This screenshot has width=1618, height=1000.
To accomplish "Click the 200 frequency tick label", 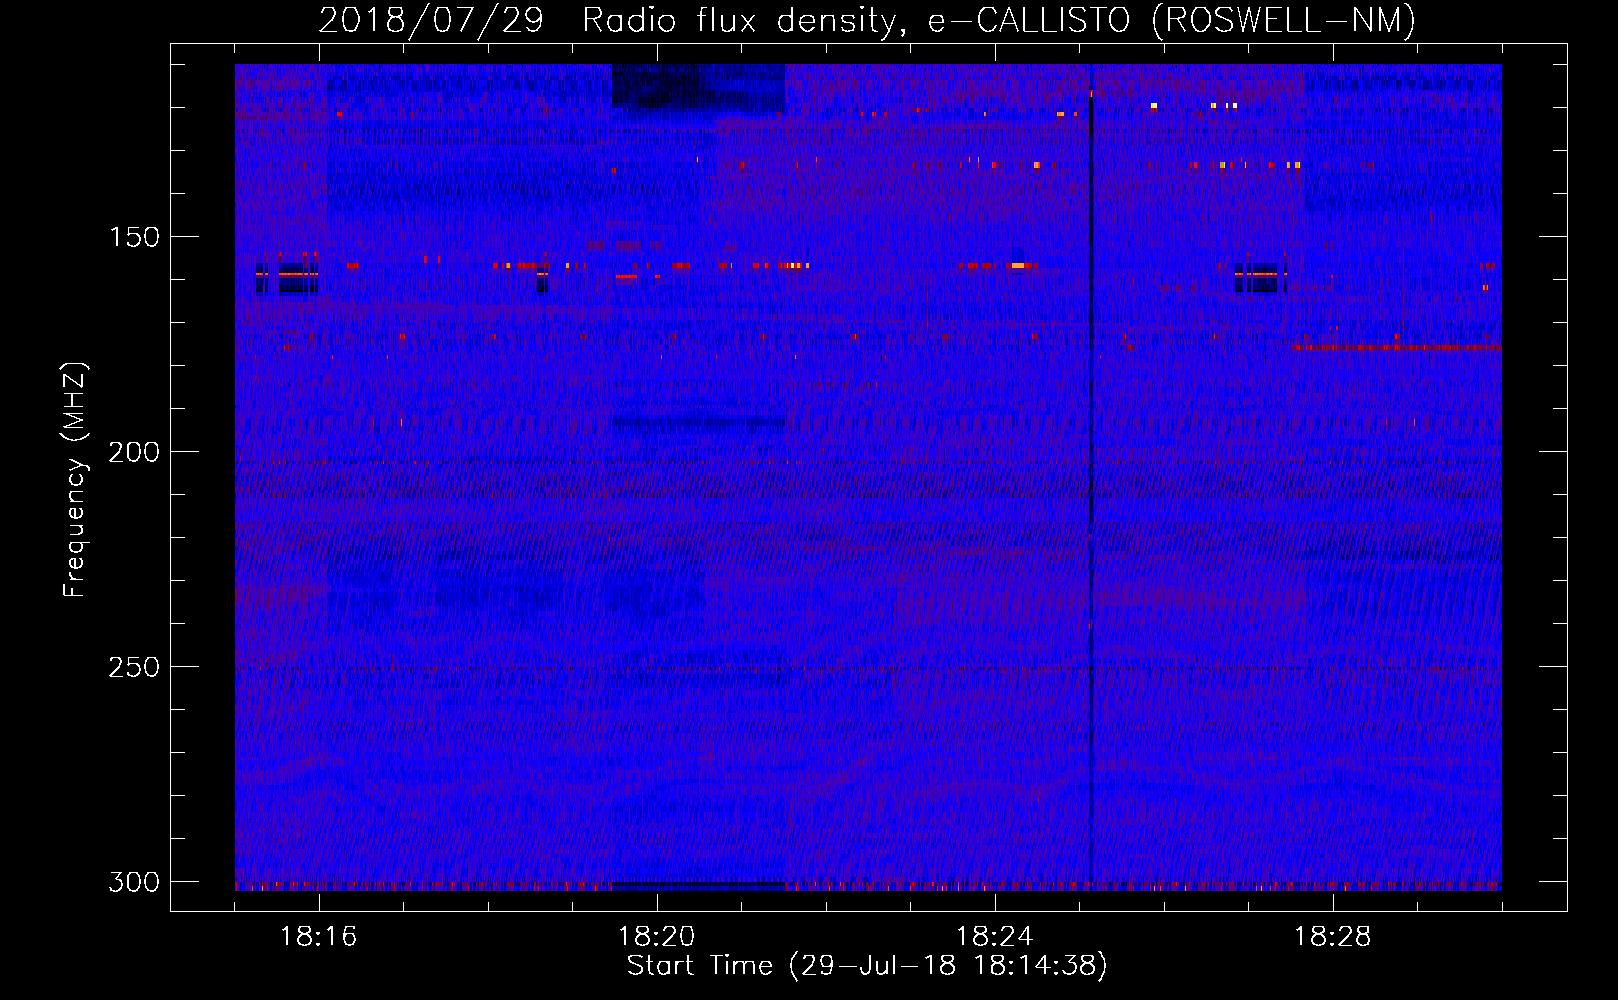I will click(x=134, y=452).
